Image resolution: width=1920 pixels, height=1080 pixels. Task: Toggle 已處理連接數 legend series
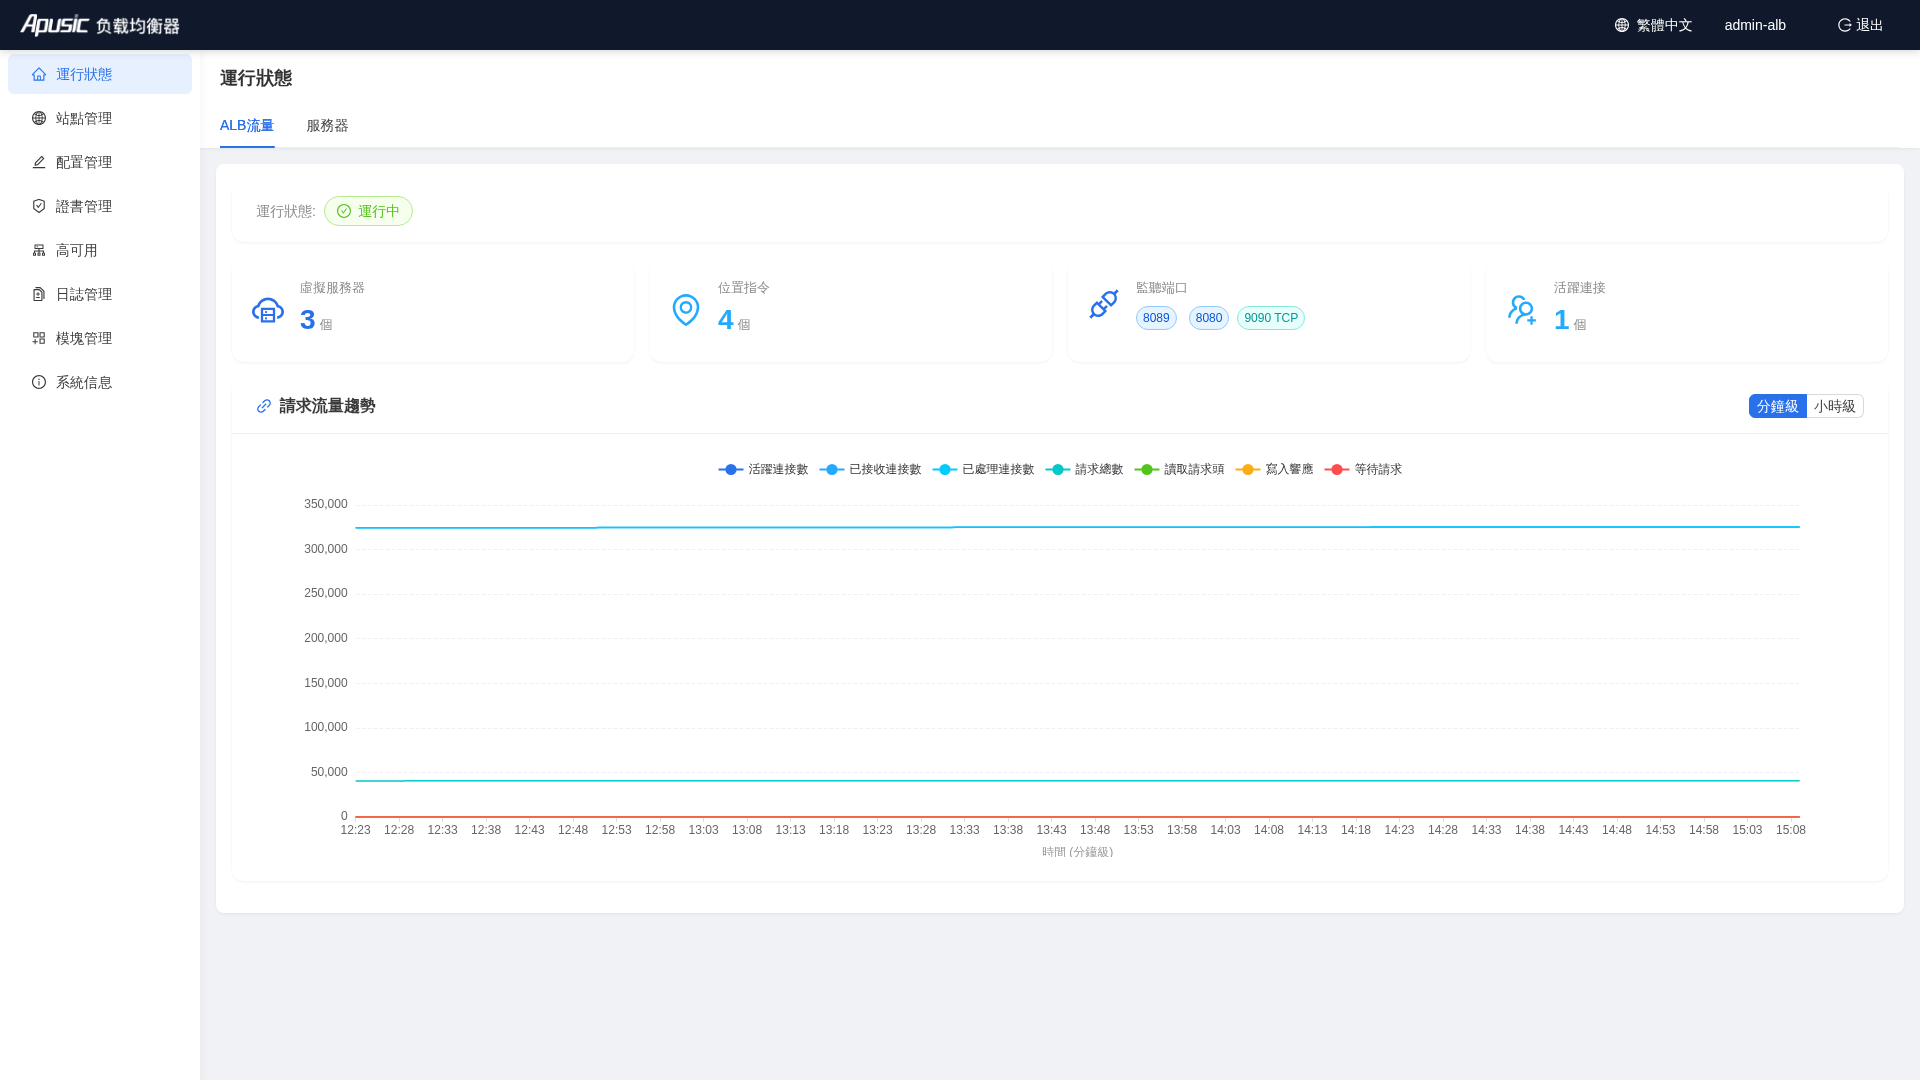(x=983, y=469)
